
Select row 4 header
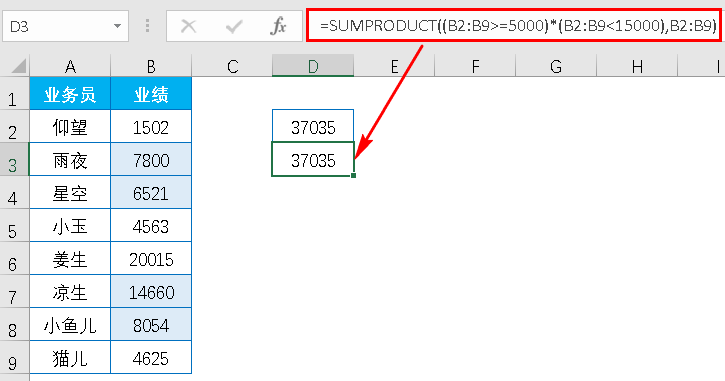coord(14,192)
